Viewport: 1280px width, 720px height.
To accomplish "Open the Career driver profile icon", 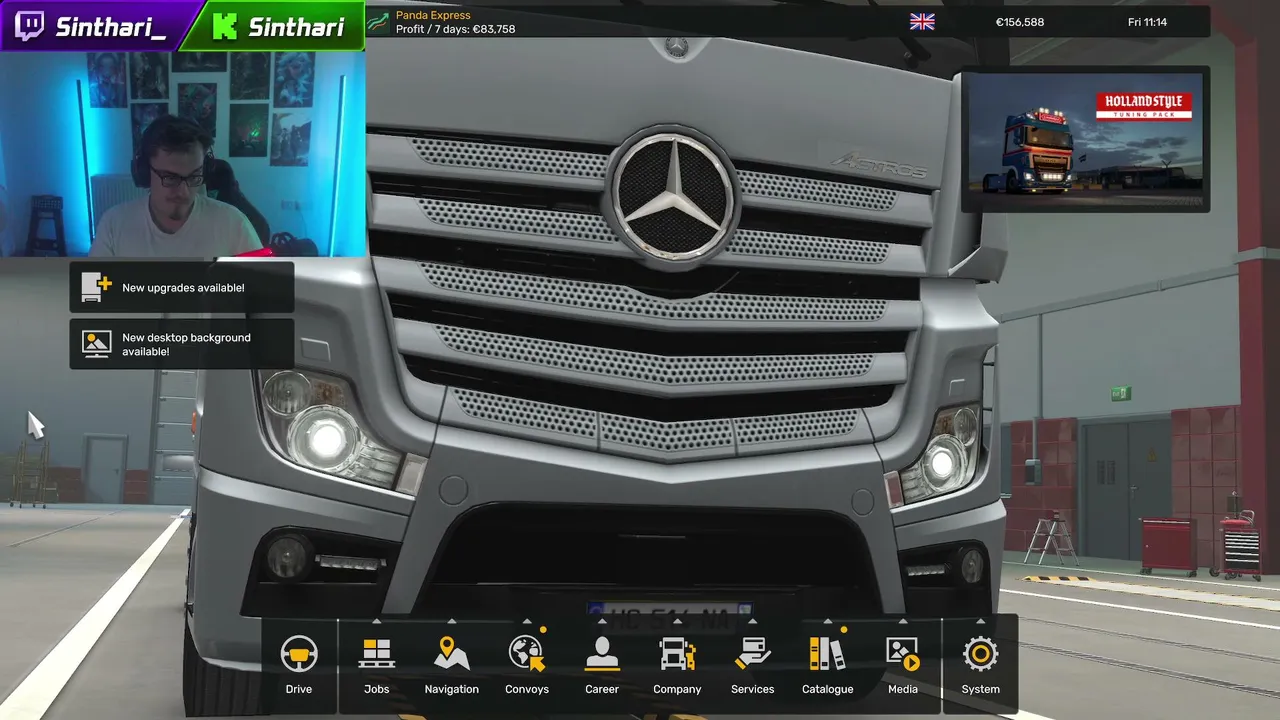I will (x=602, y=655).
